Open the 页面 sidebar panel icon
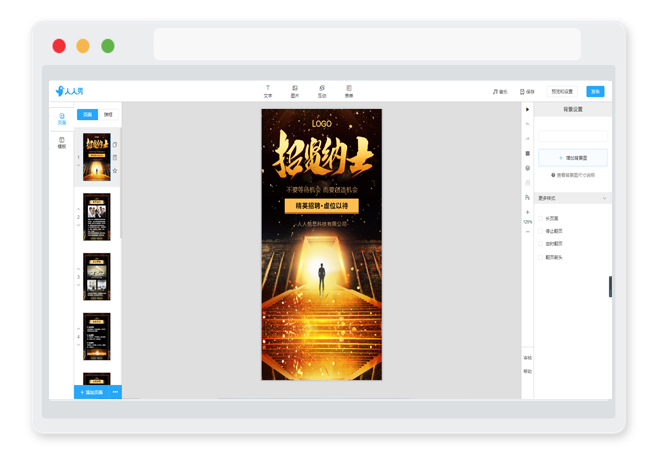This screenshot has height=460, width=660. 62,119
